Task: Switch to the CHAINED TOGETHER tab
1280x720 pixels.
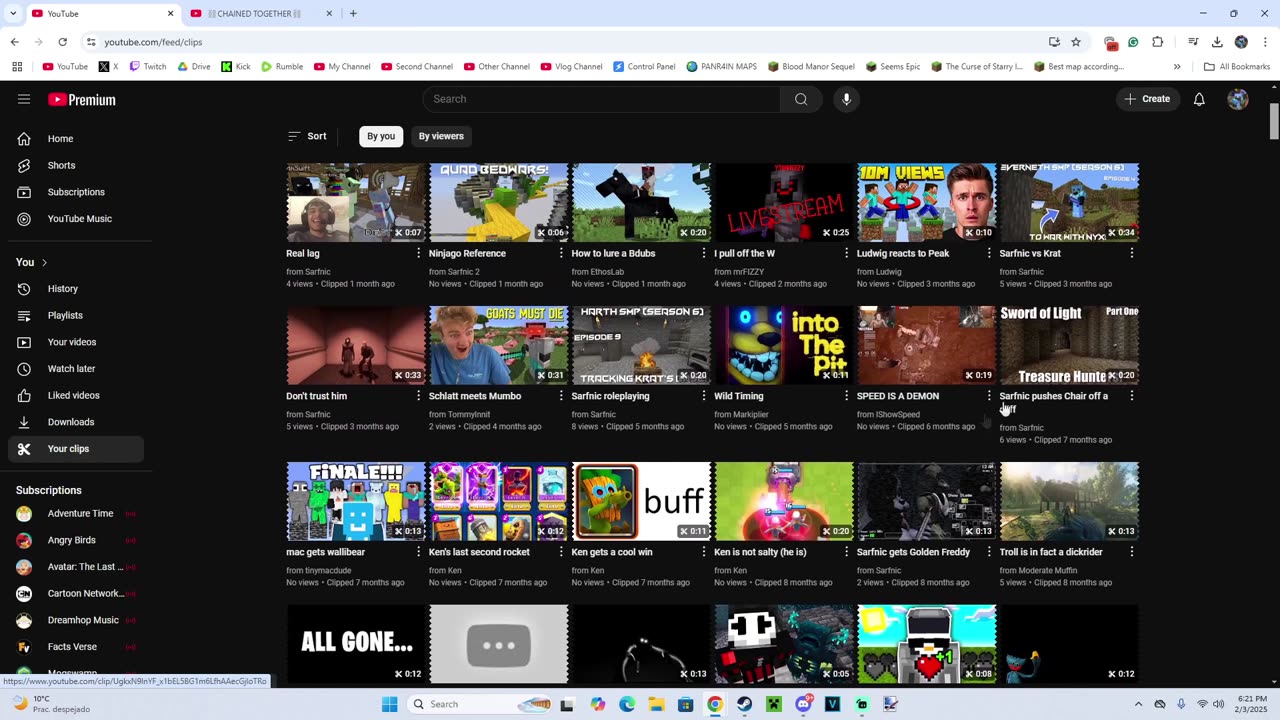Action: tap(262, 13)
